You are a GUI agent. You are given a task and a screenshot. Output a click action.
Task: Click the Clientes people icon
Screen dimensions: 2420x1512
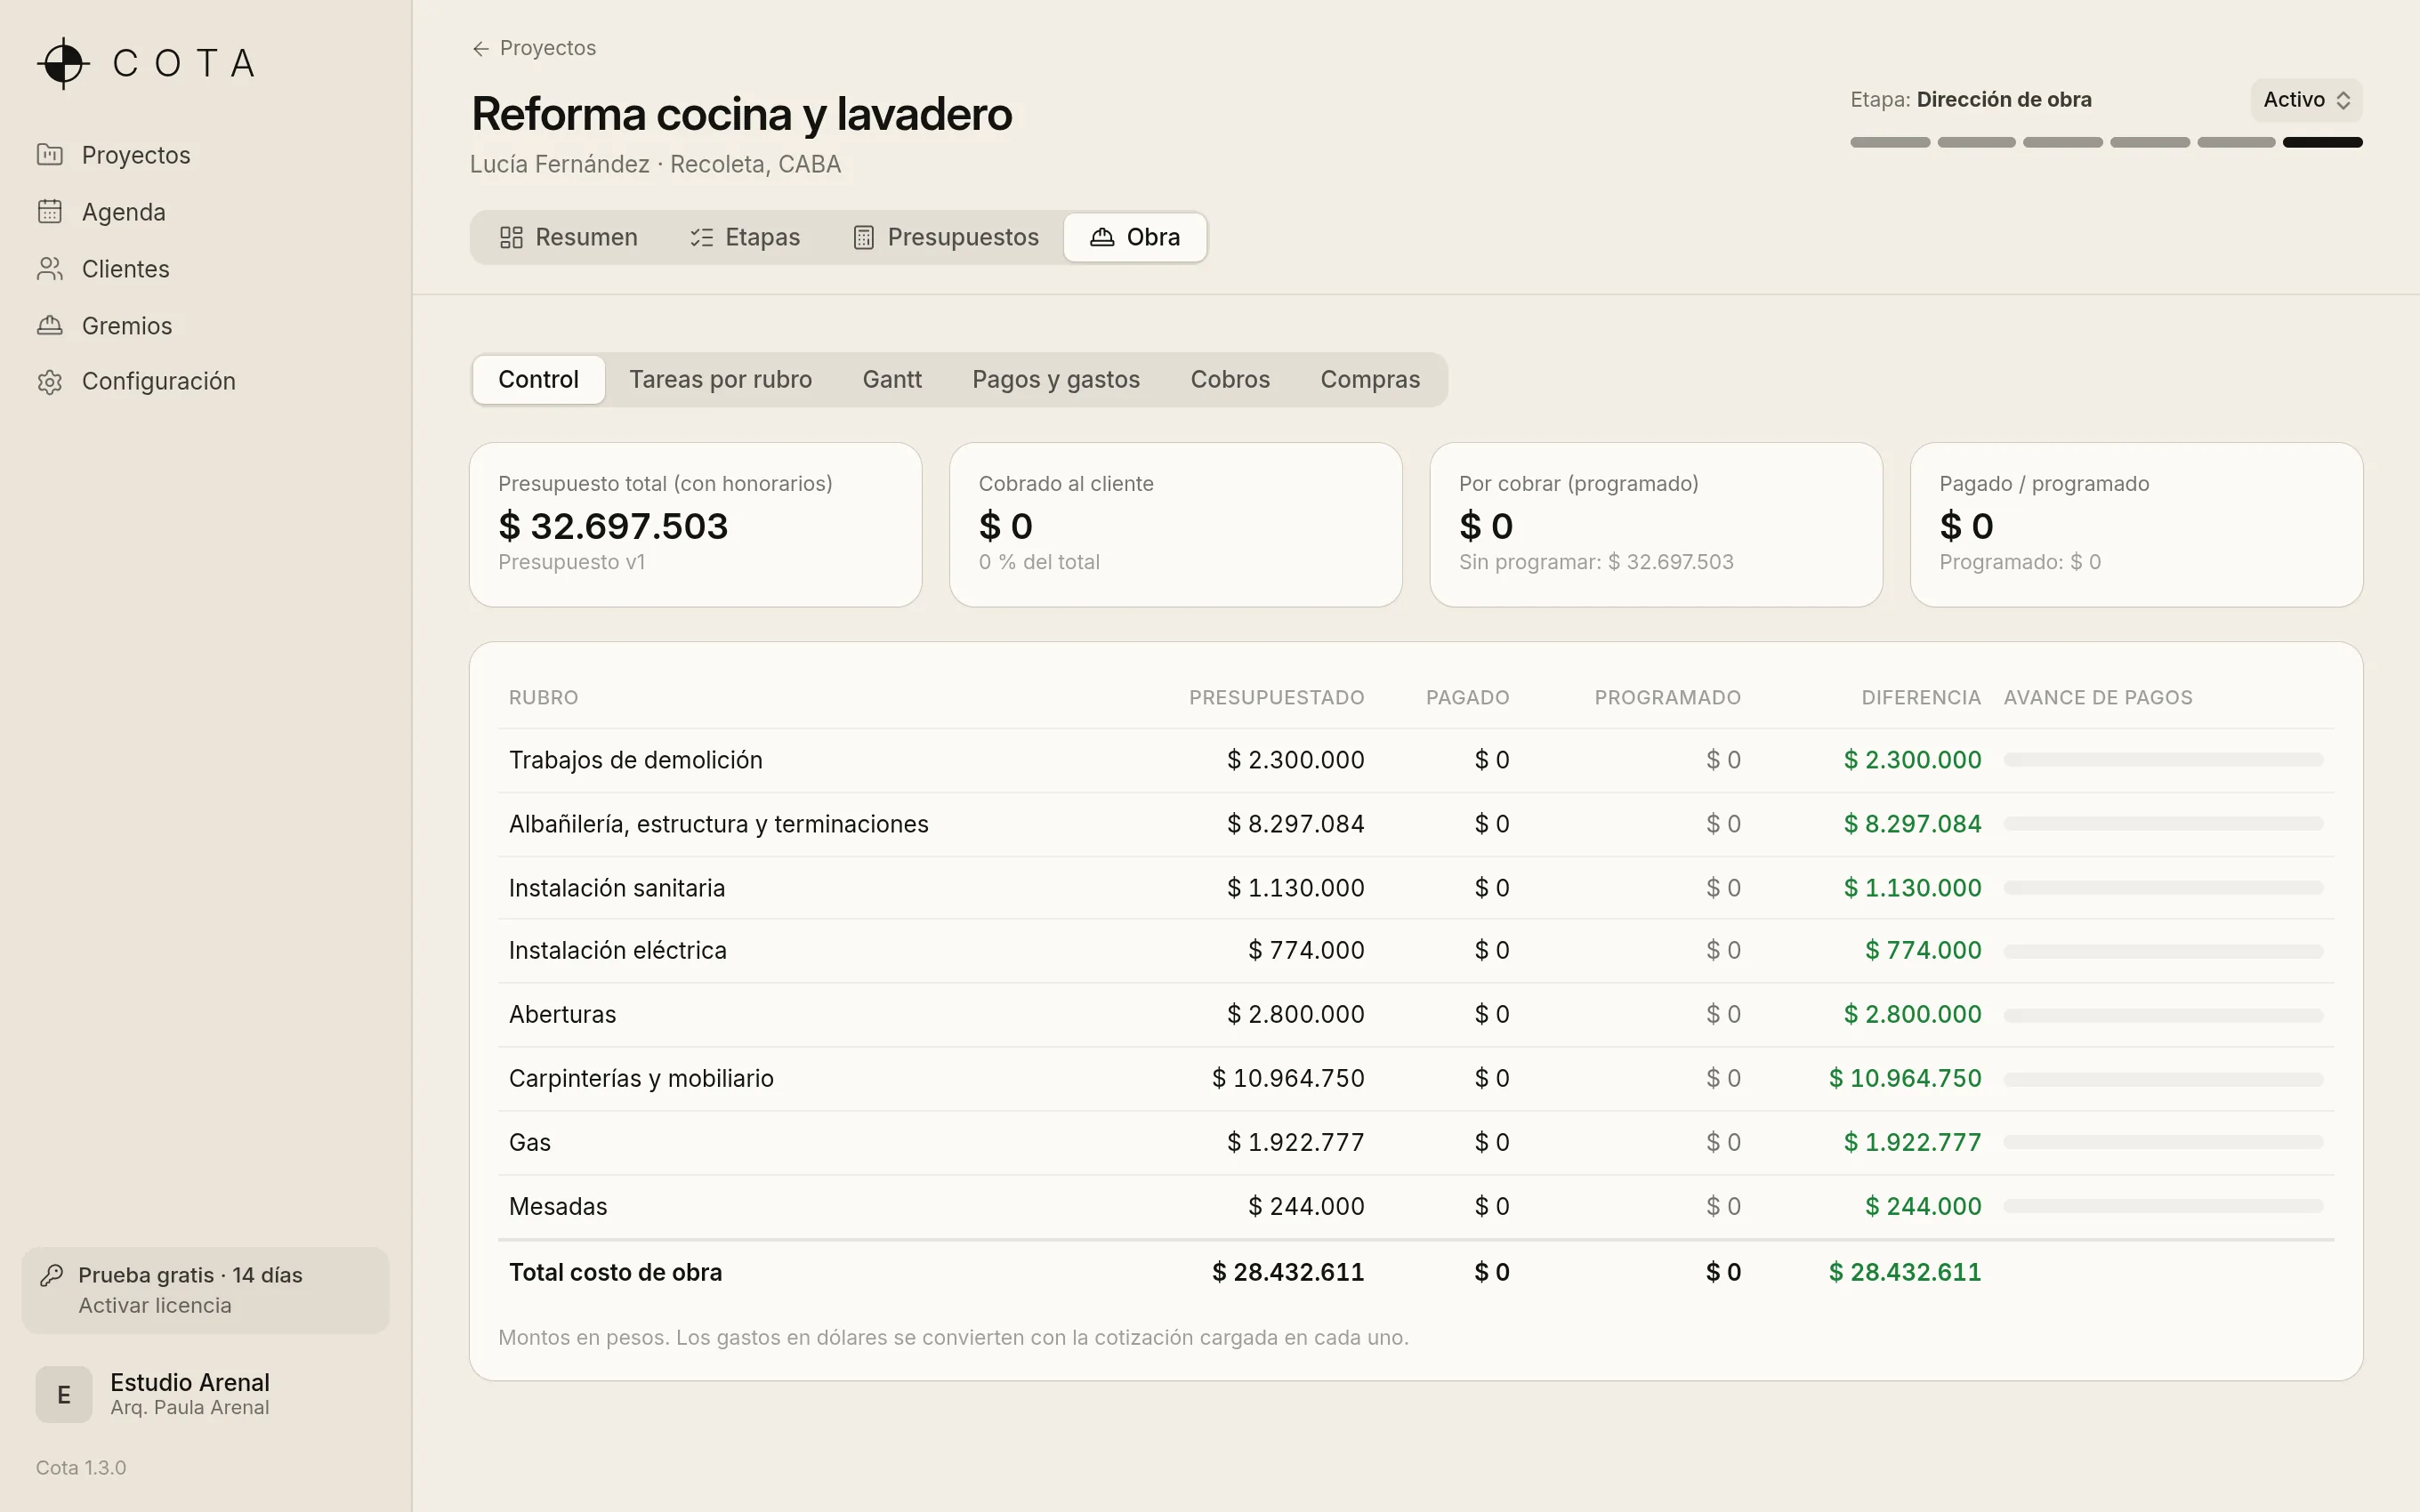point(50,269)
